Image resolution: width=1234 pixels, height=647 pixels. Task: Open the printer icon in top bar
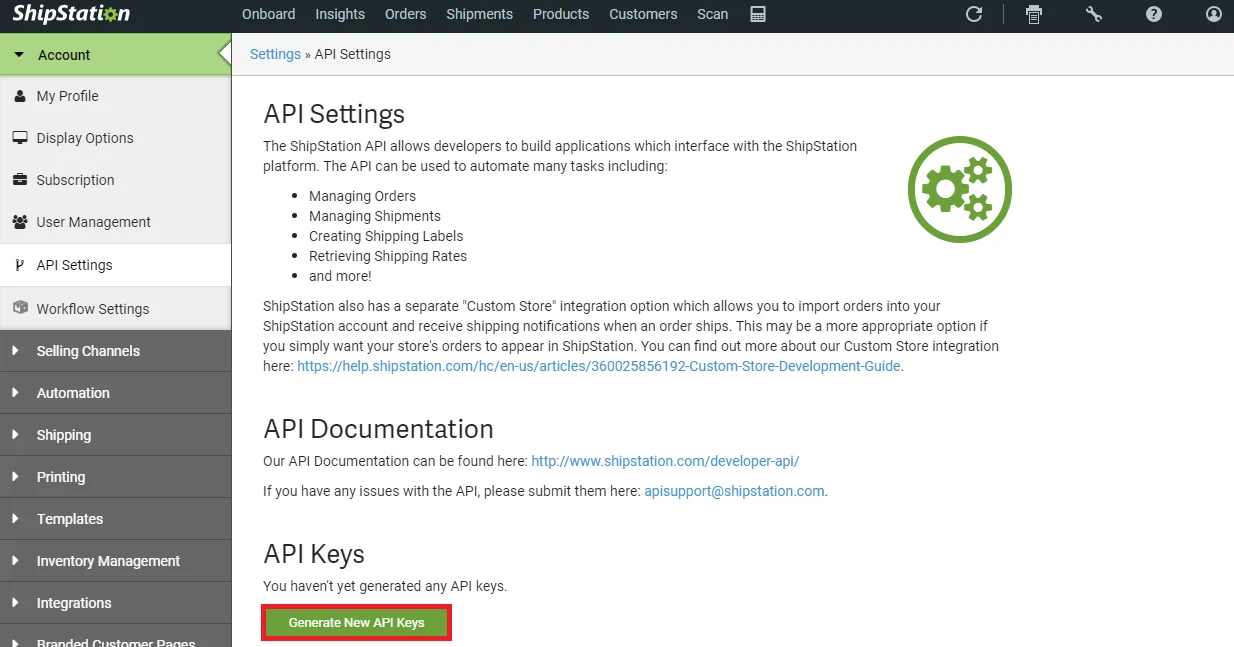[x=1034, y=14]
